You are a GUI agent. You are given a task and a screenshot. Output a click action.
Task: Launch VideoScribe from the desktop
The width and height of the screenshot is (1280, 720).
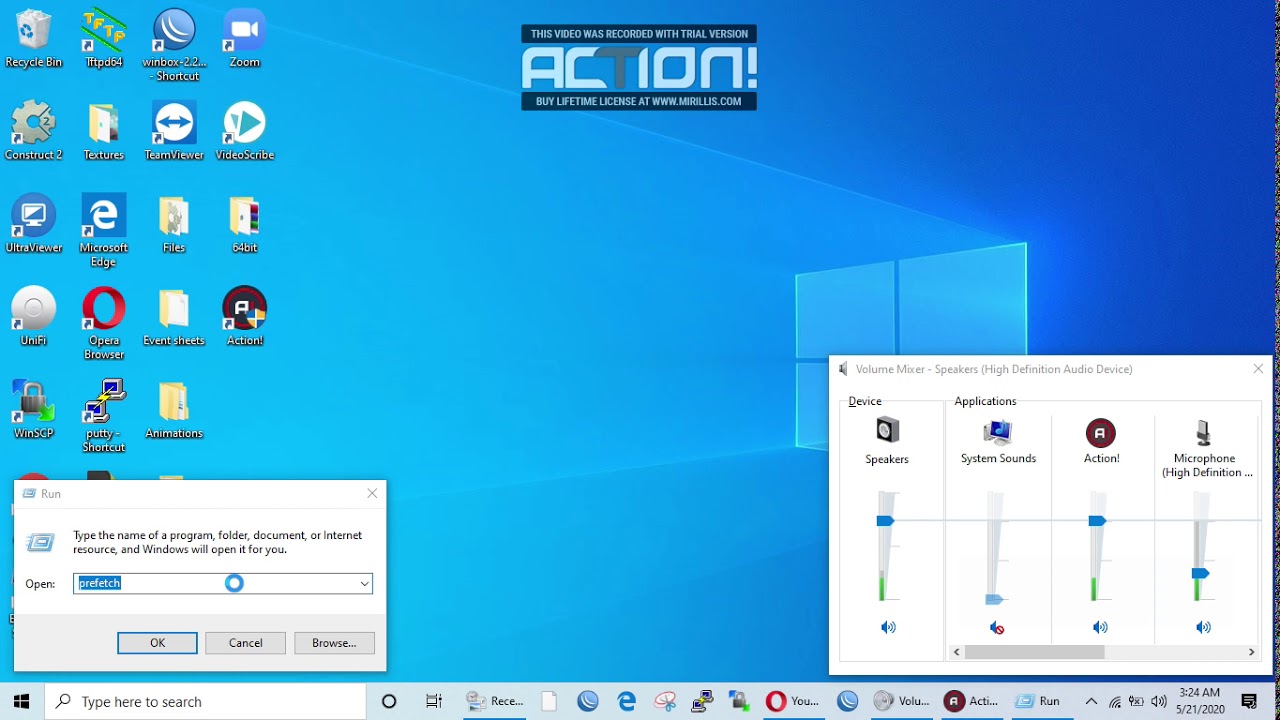[245, 131]
